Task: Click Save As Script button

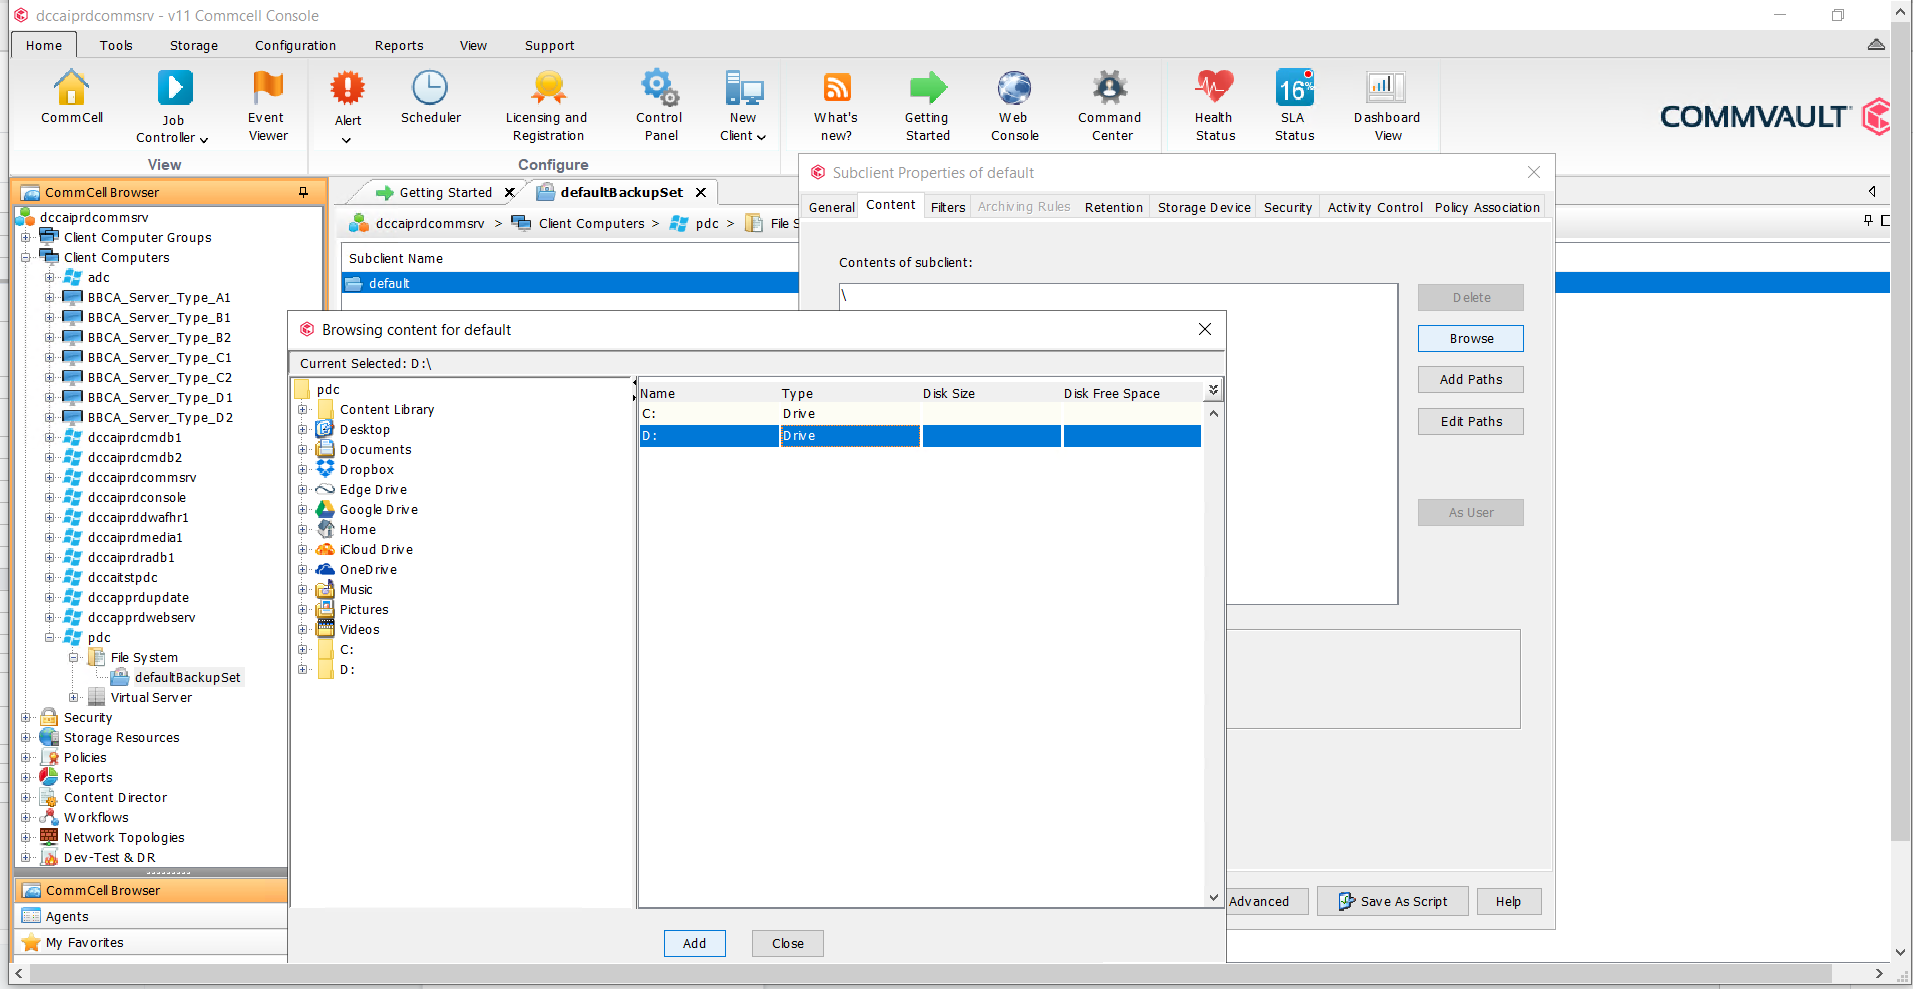Action: (x=1392, y=901)
